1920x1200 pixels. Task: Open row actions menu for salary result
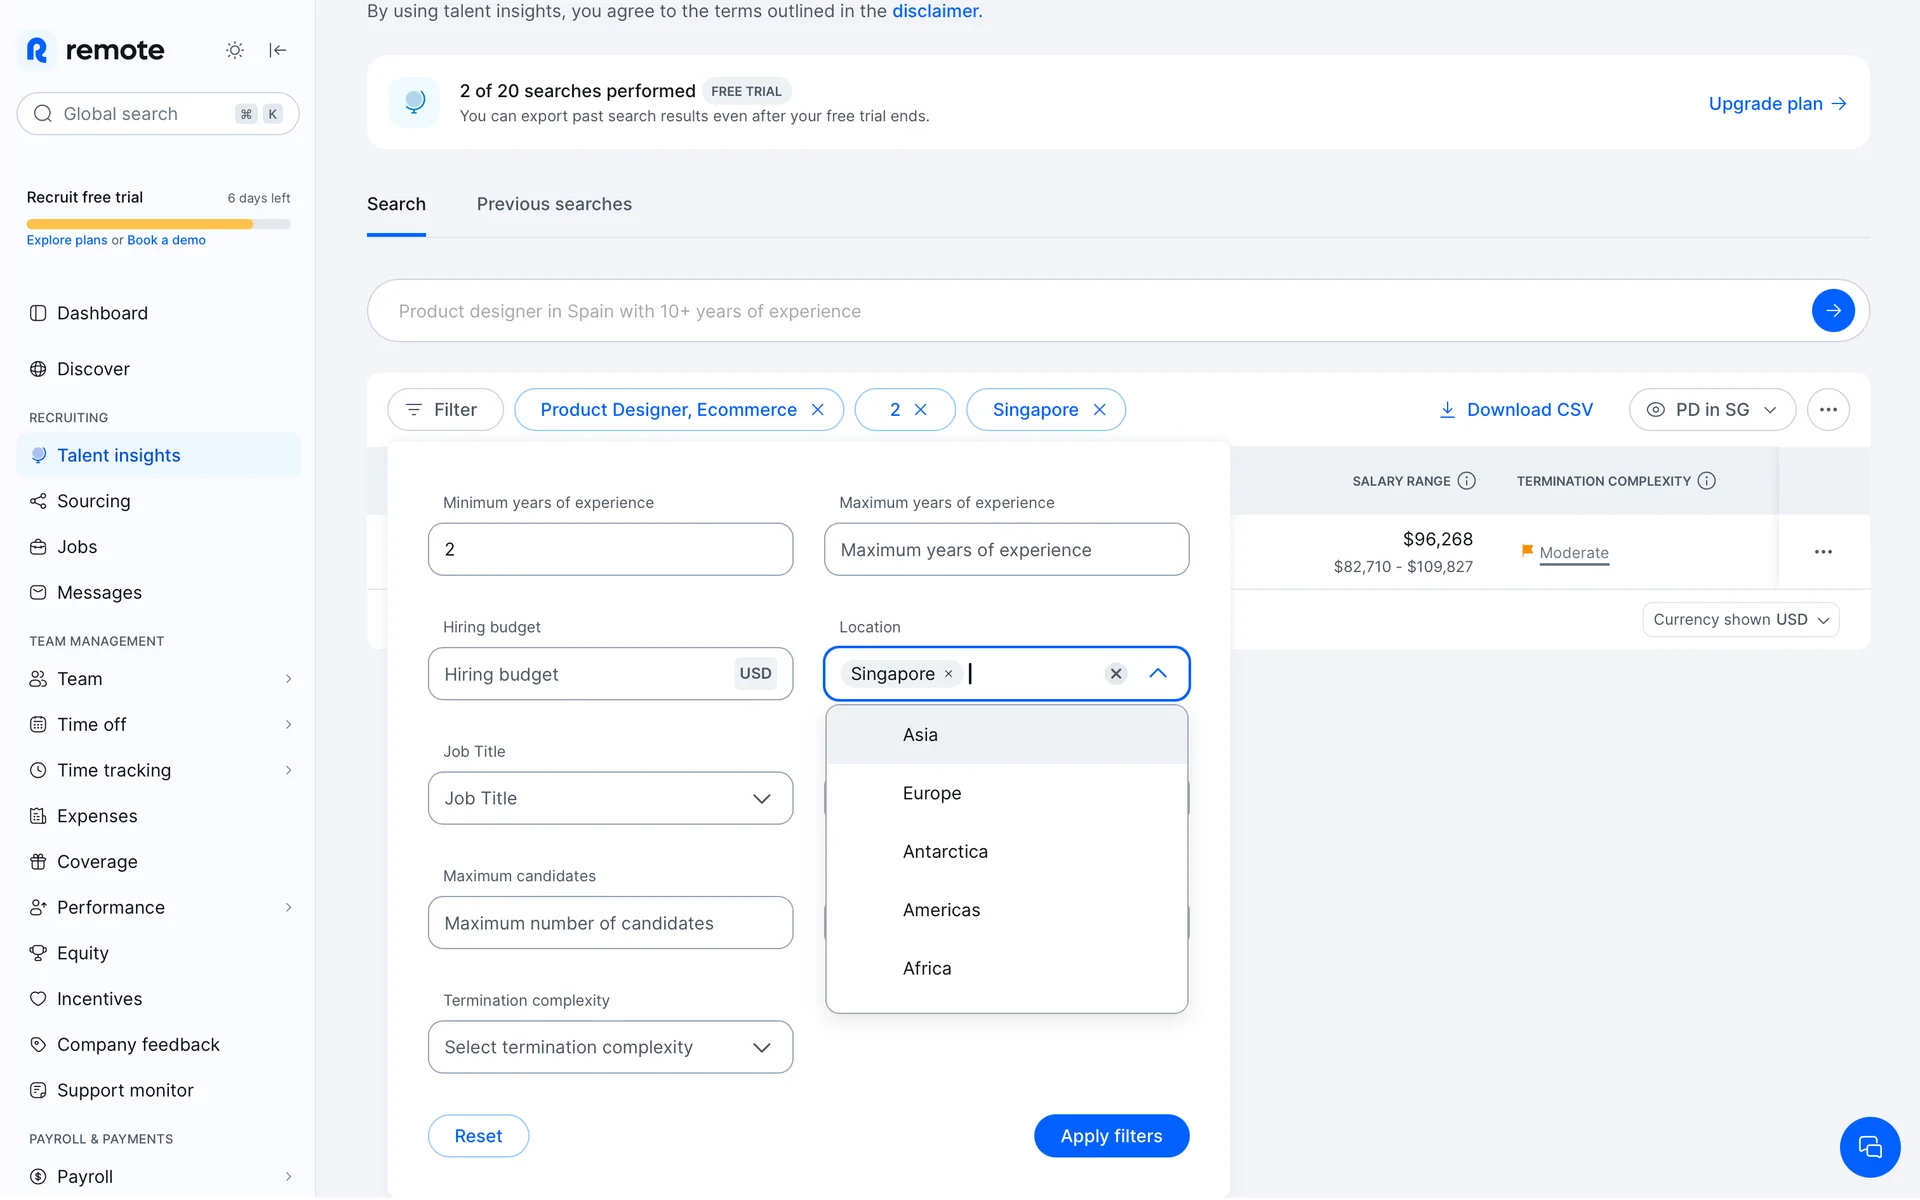[1823, 552]
